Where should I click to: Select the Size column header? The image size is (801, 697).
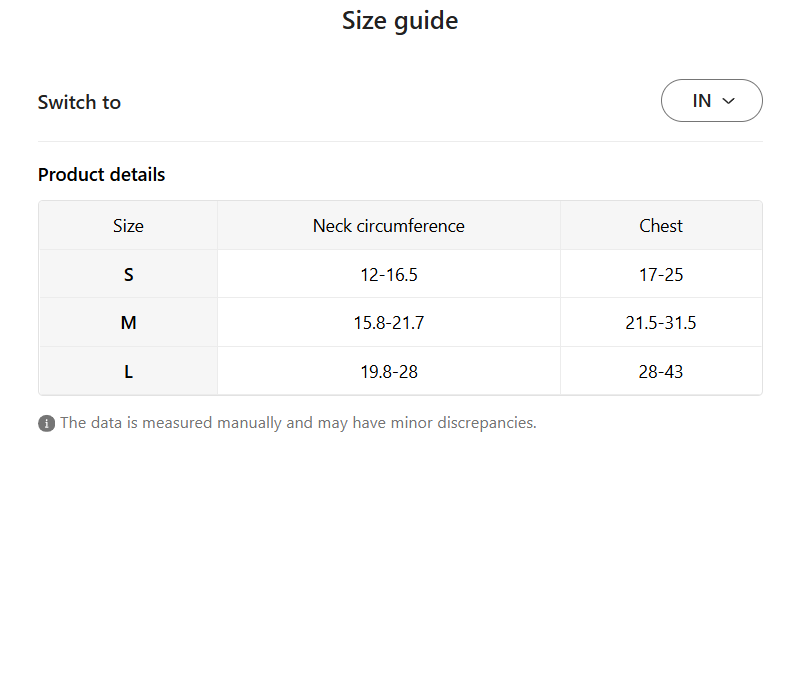coord(128,226)
